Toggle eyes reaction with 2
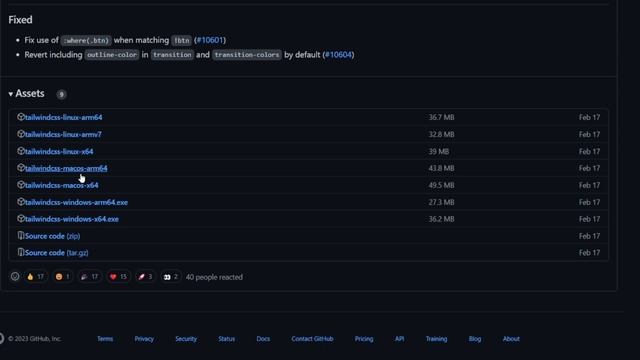Screen dimensions: 640x360 pyautogui.click(x=170, y=277)
